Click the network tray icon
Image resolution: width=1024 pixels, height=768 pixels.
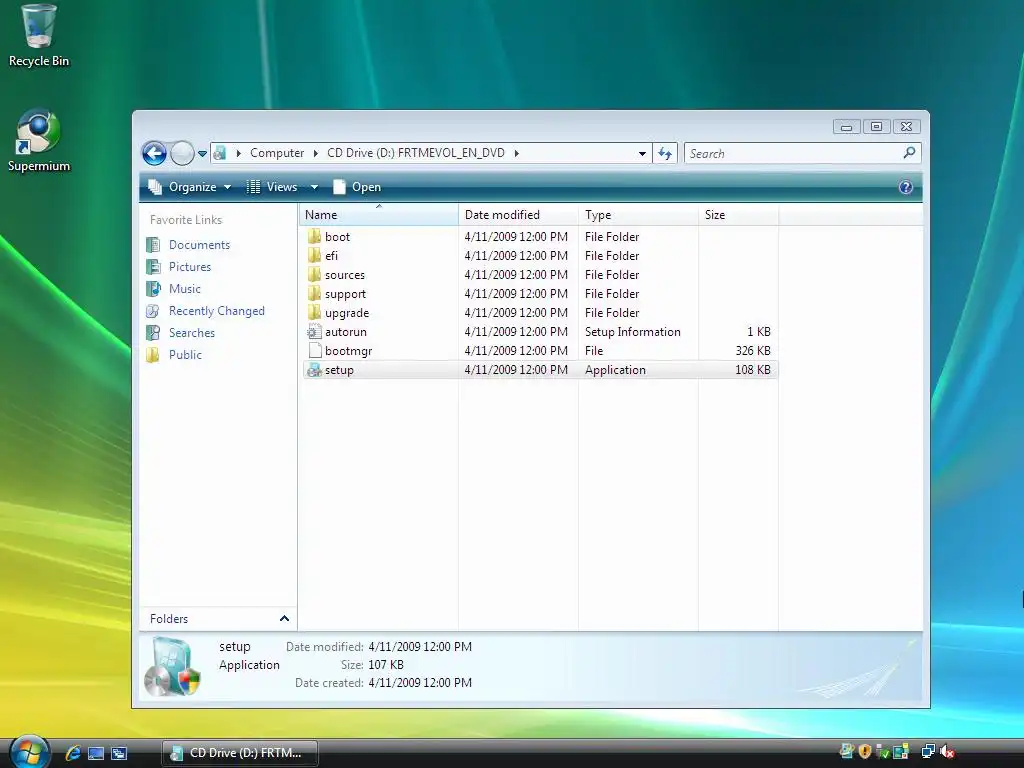(927, 752)
